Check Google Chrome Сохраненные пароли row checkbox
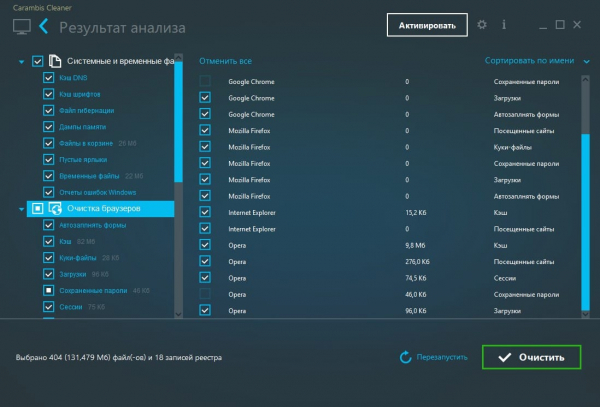 click(205, 81)
